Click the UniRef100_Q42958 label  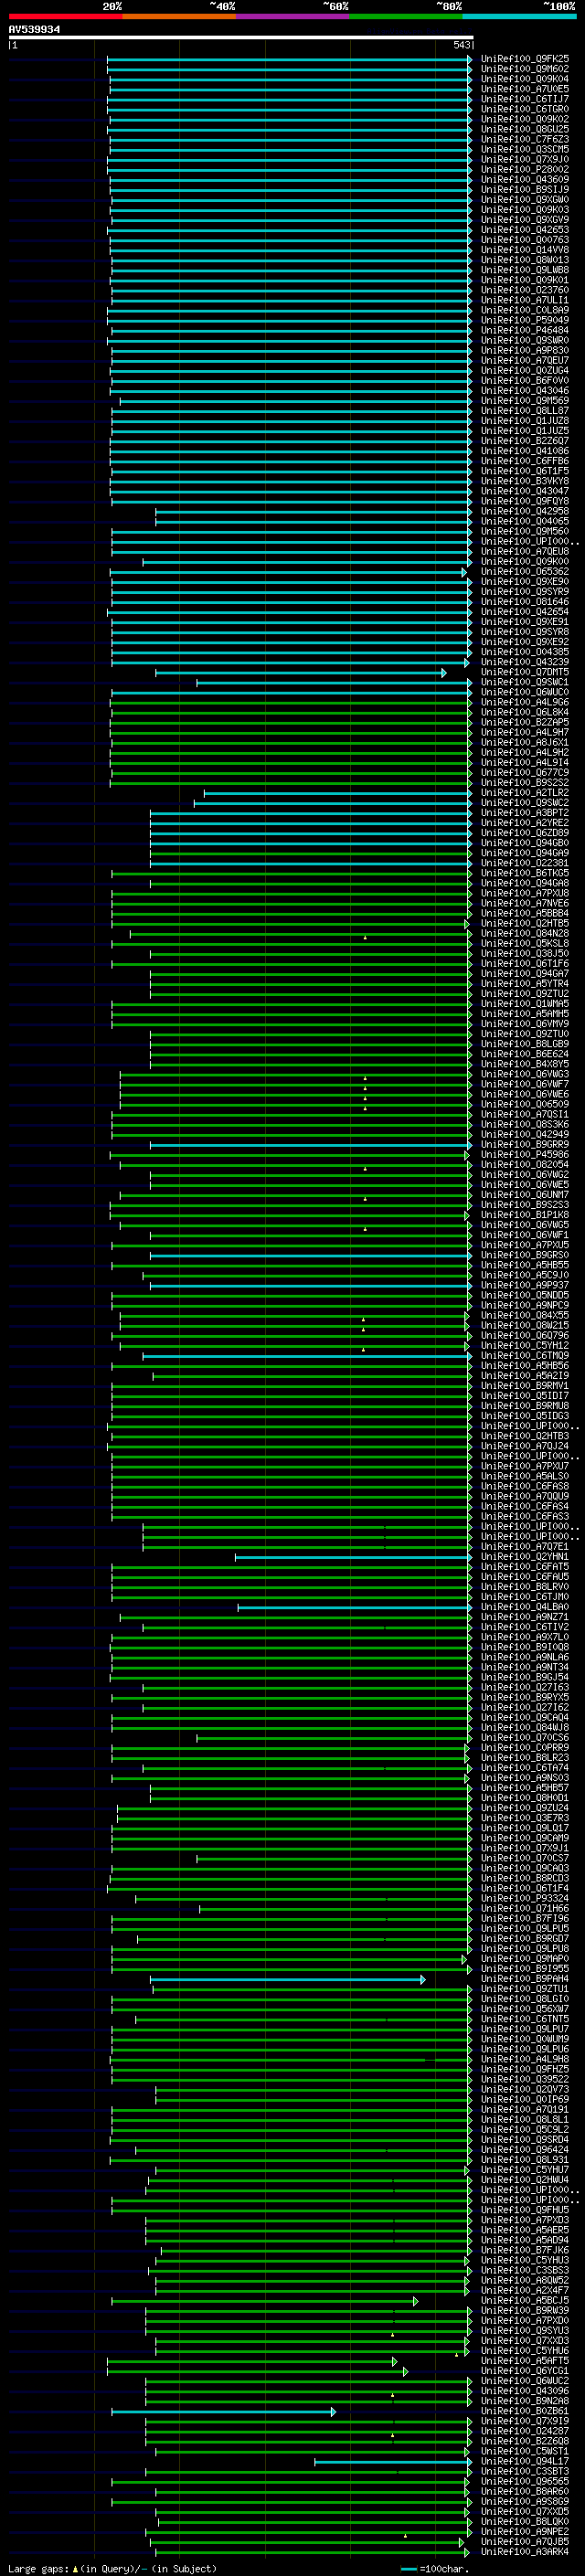point(525,512)
